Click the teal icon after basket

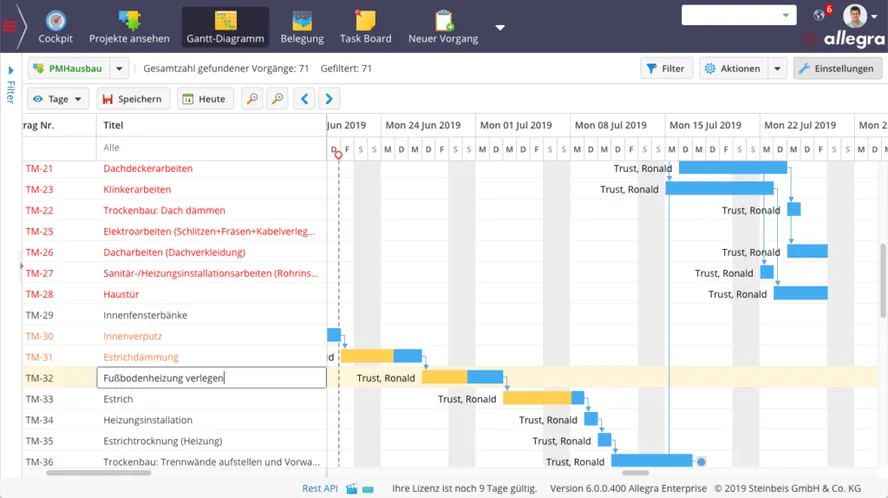(x=368, y=489)
